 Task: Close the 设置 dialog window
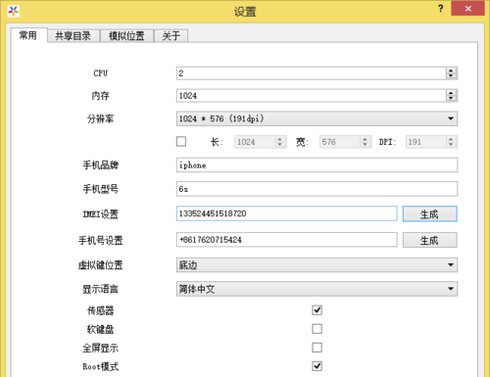[468, 9]
